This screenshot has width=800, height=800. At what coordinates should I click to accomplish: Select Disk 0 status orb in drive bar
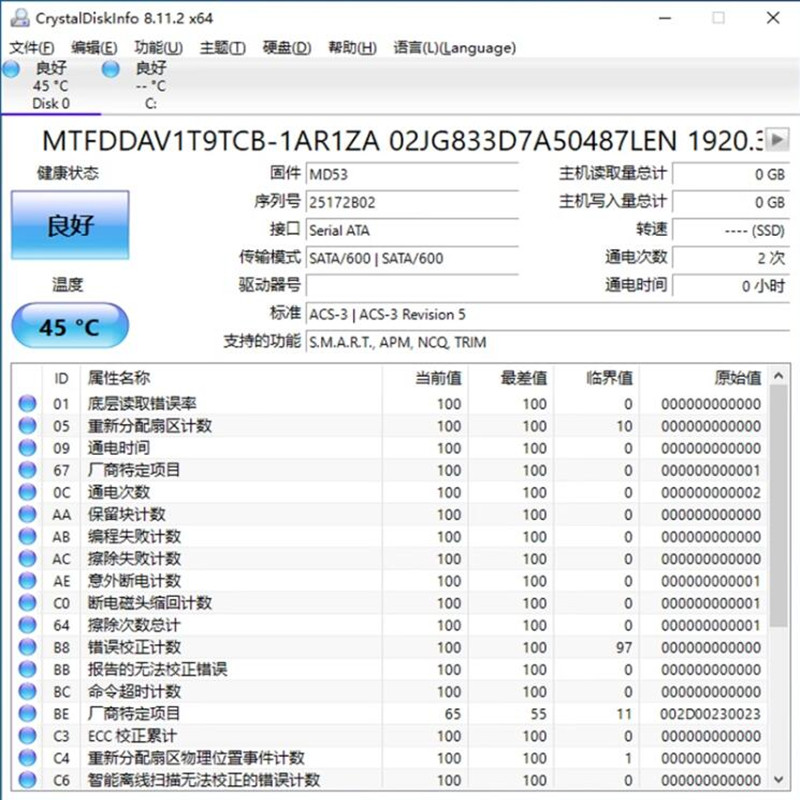click(x=11, y=69)
